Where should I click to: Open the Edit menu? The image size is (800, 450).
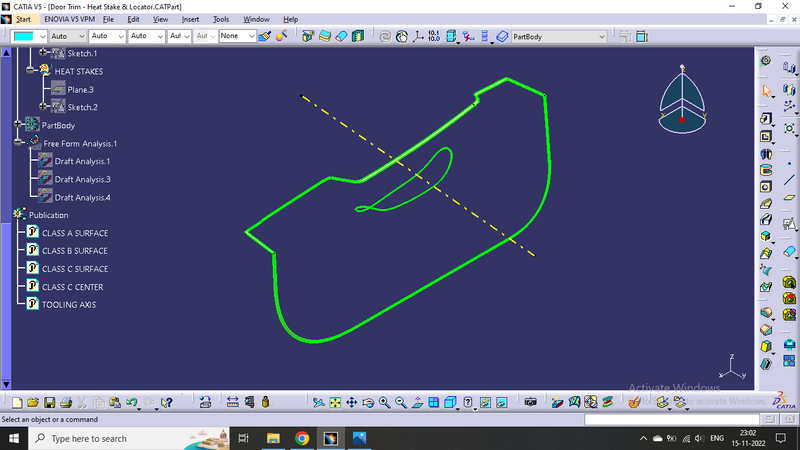tap(133, 19)
